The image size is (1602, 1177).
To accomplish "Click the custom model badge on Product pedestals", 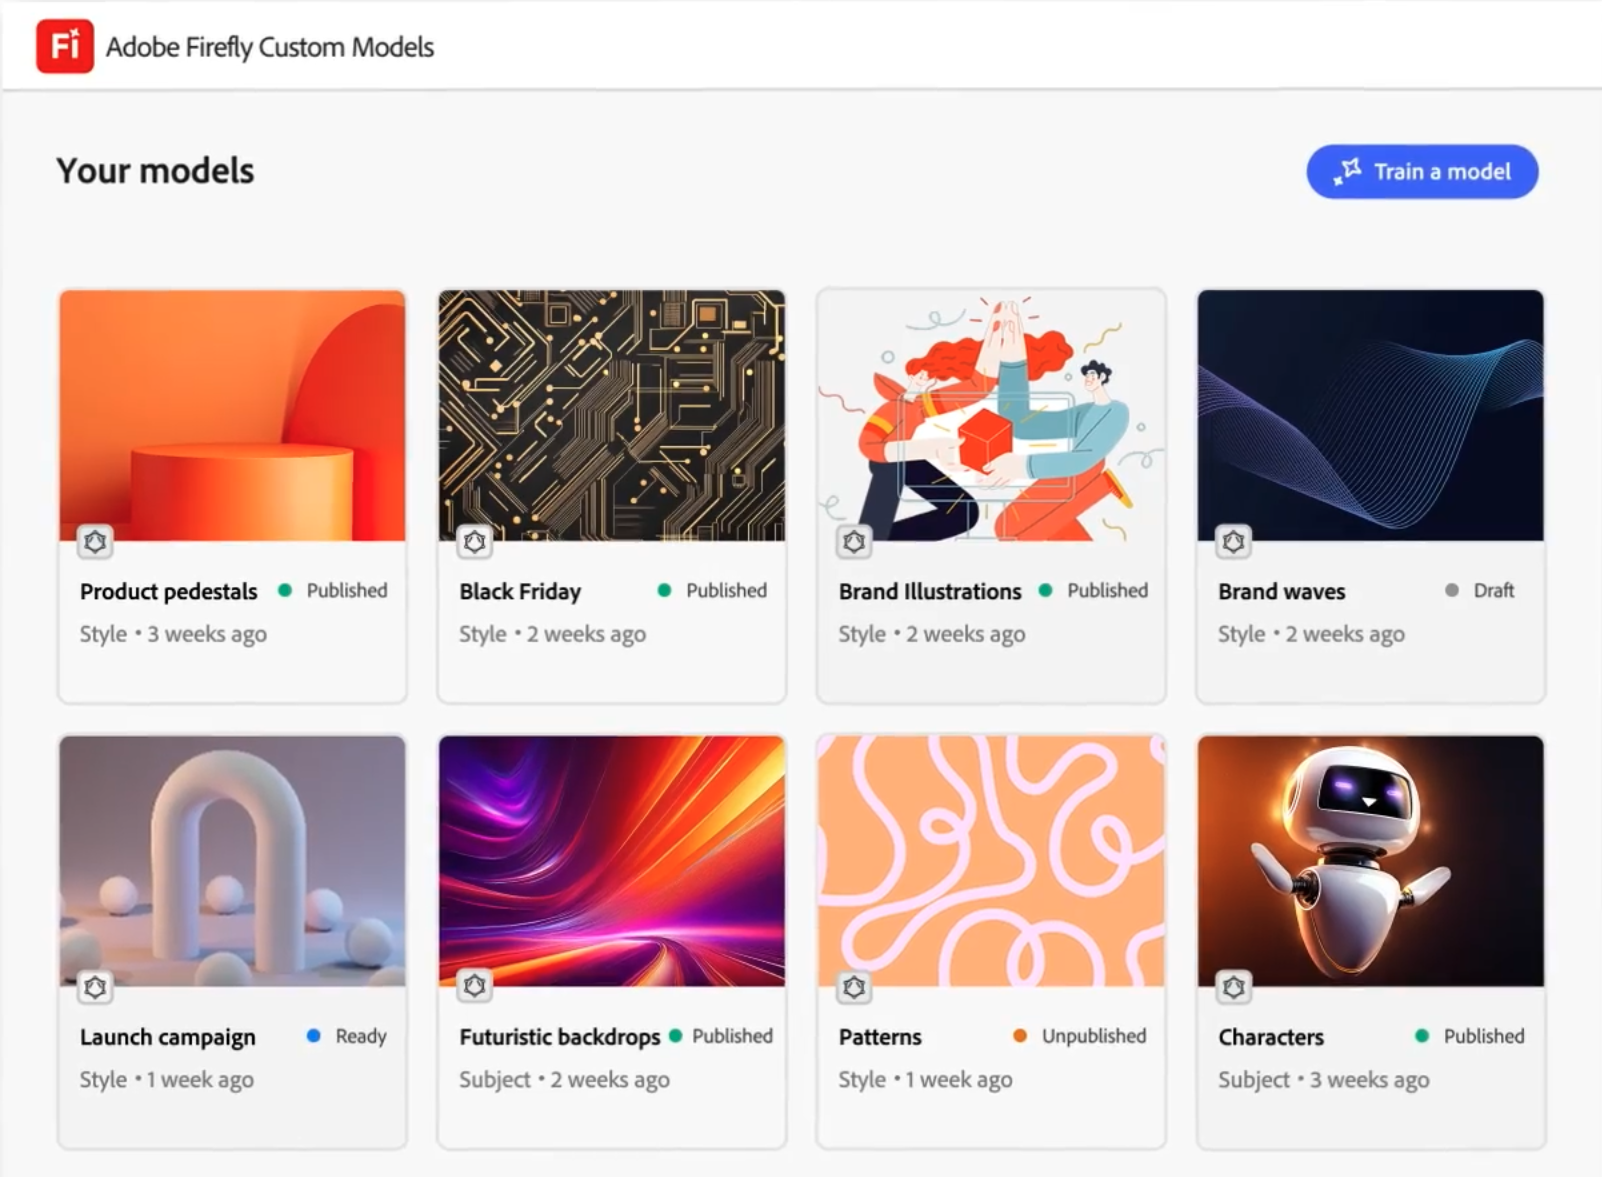I will point(95,542).
